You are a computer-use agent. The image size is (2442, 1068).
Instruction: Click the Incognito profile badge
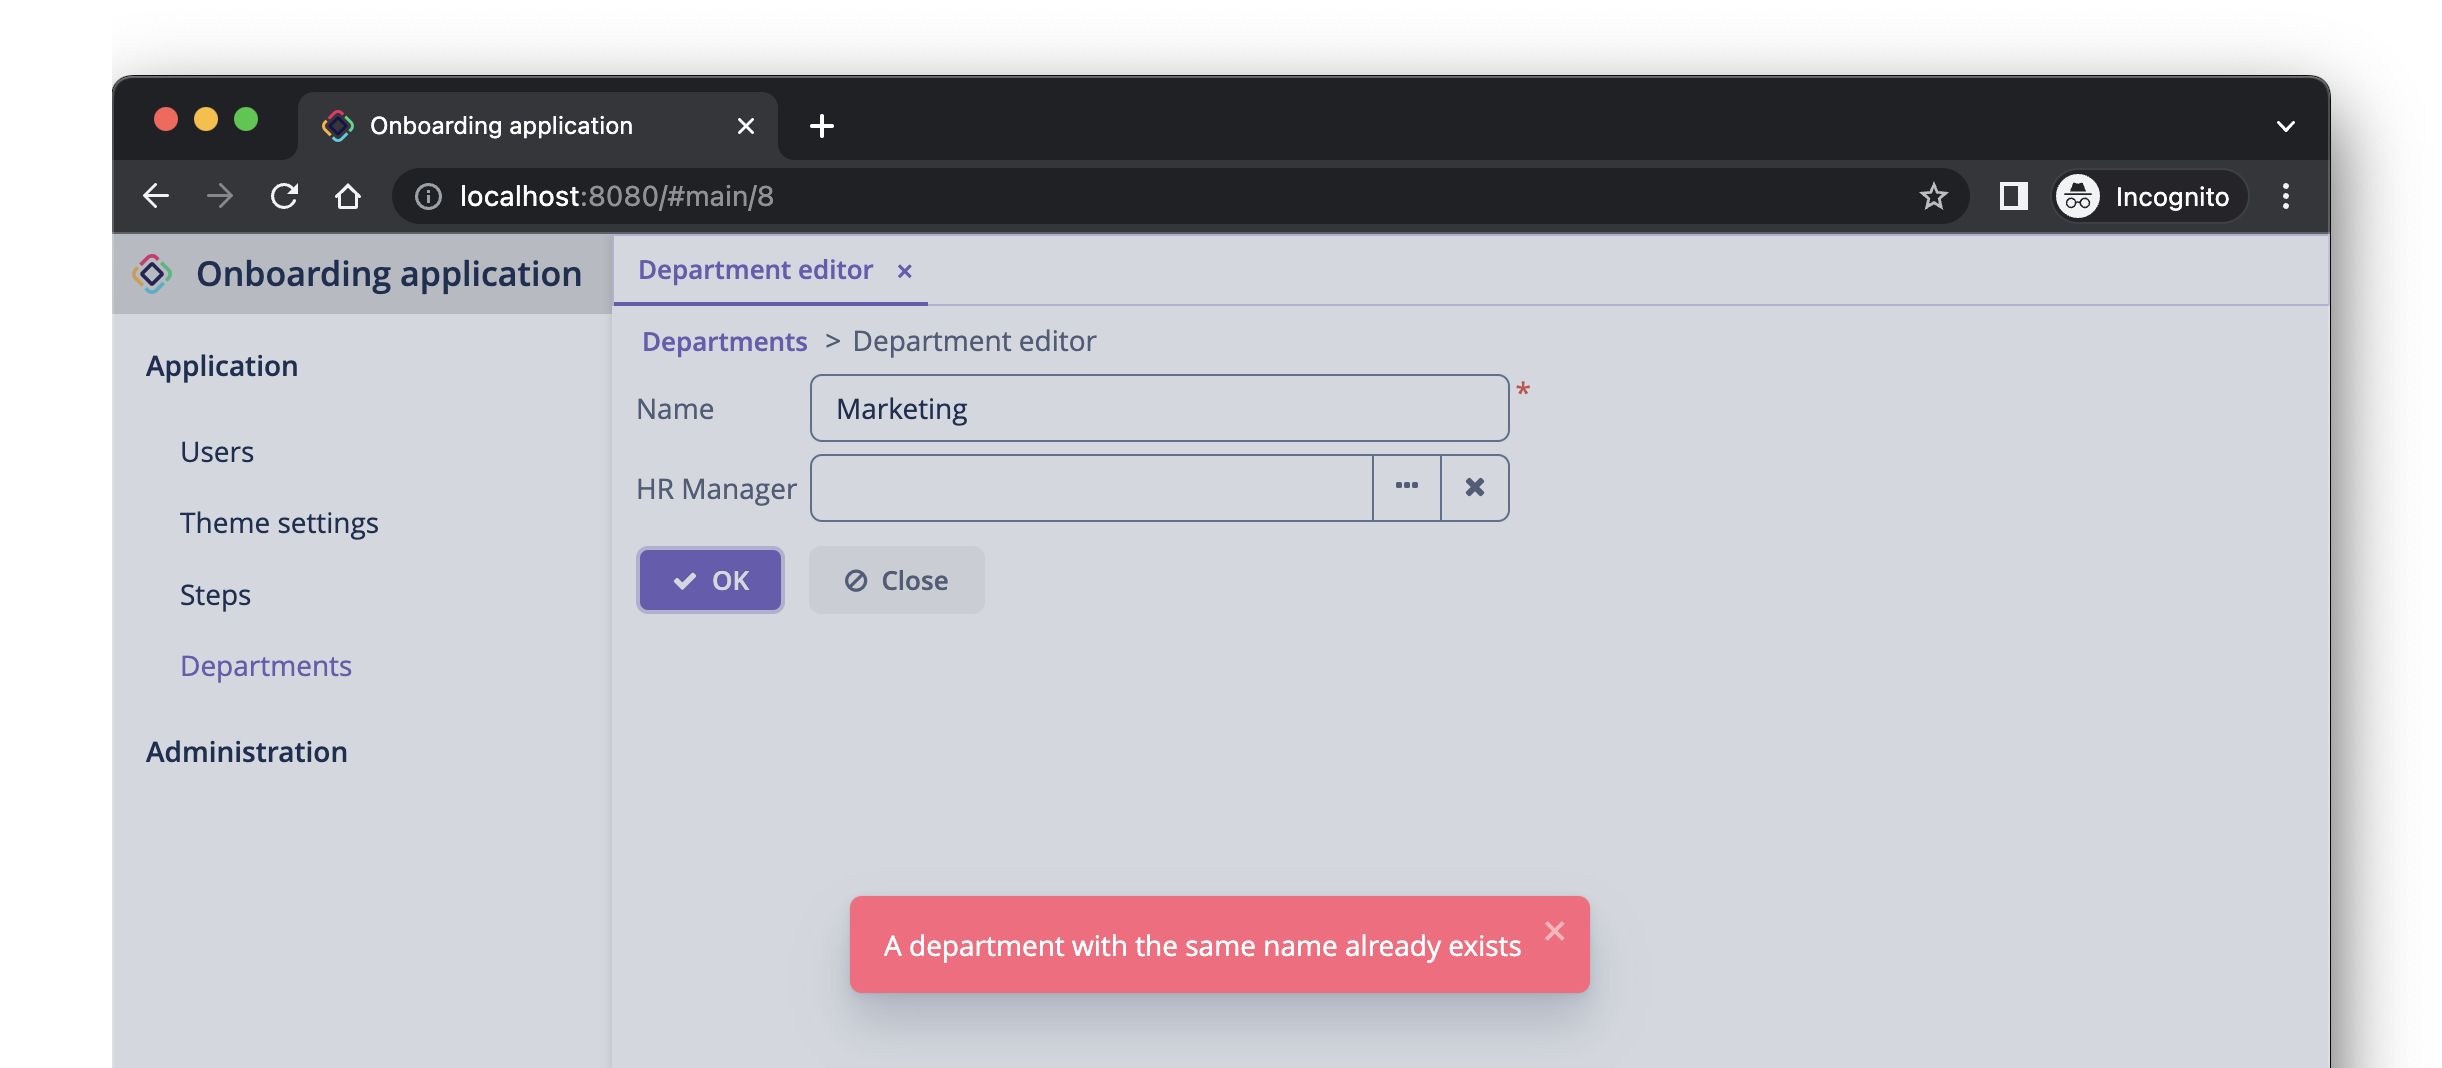[2150, 196]
